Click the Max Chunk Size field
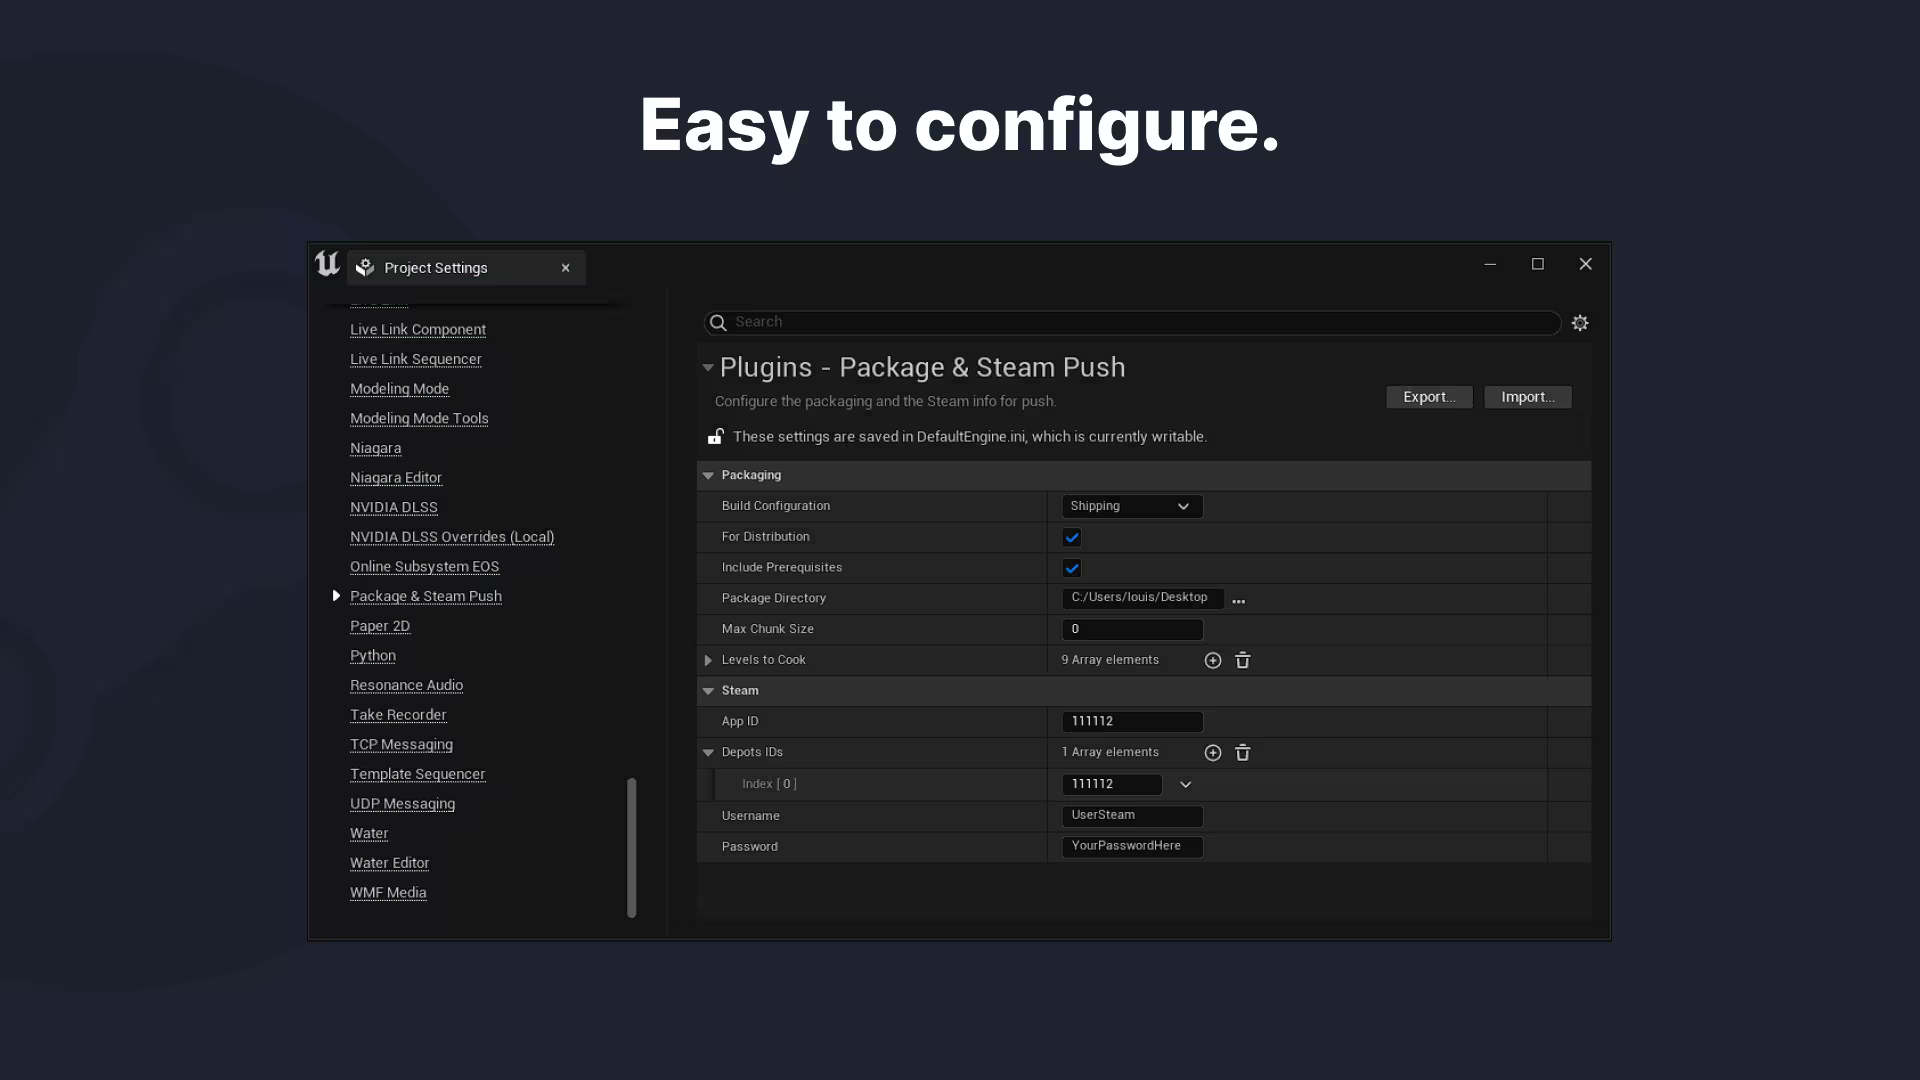Screen dimensions: 1920x1080 click(1132, 629)
